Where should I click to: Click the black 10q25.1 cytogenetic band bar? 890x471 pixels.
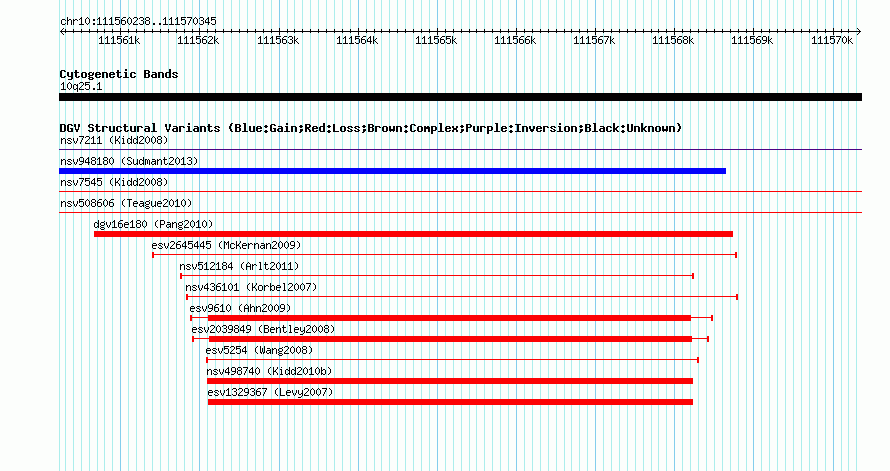(460, 97)
